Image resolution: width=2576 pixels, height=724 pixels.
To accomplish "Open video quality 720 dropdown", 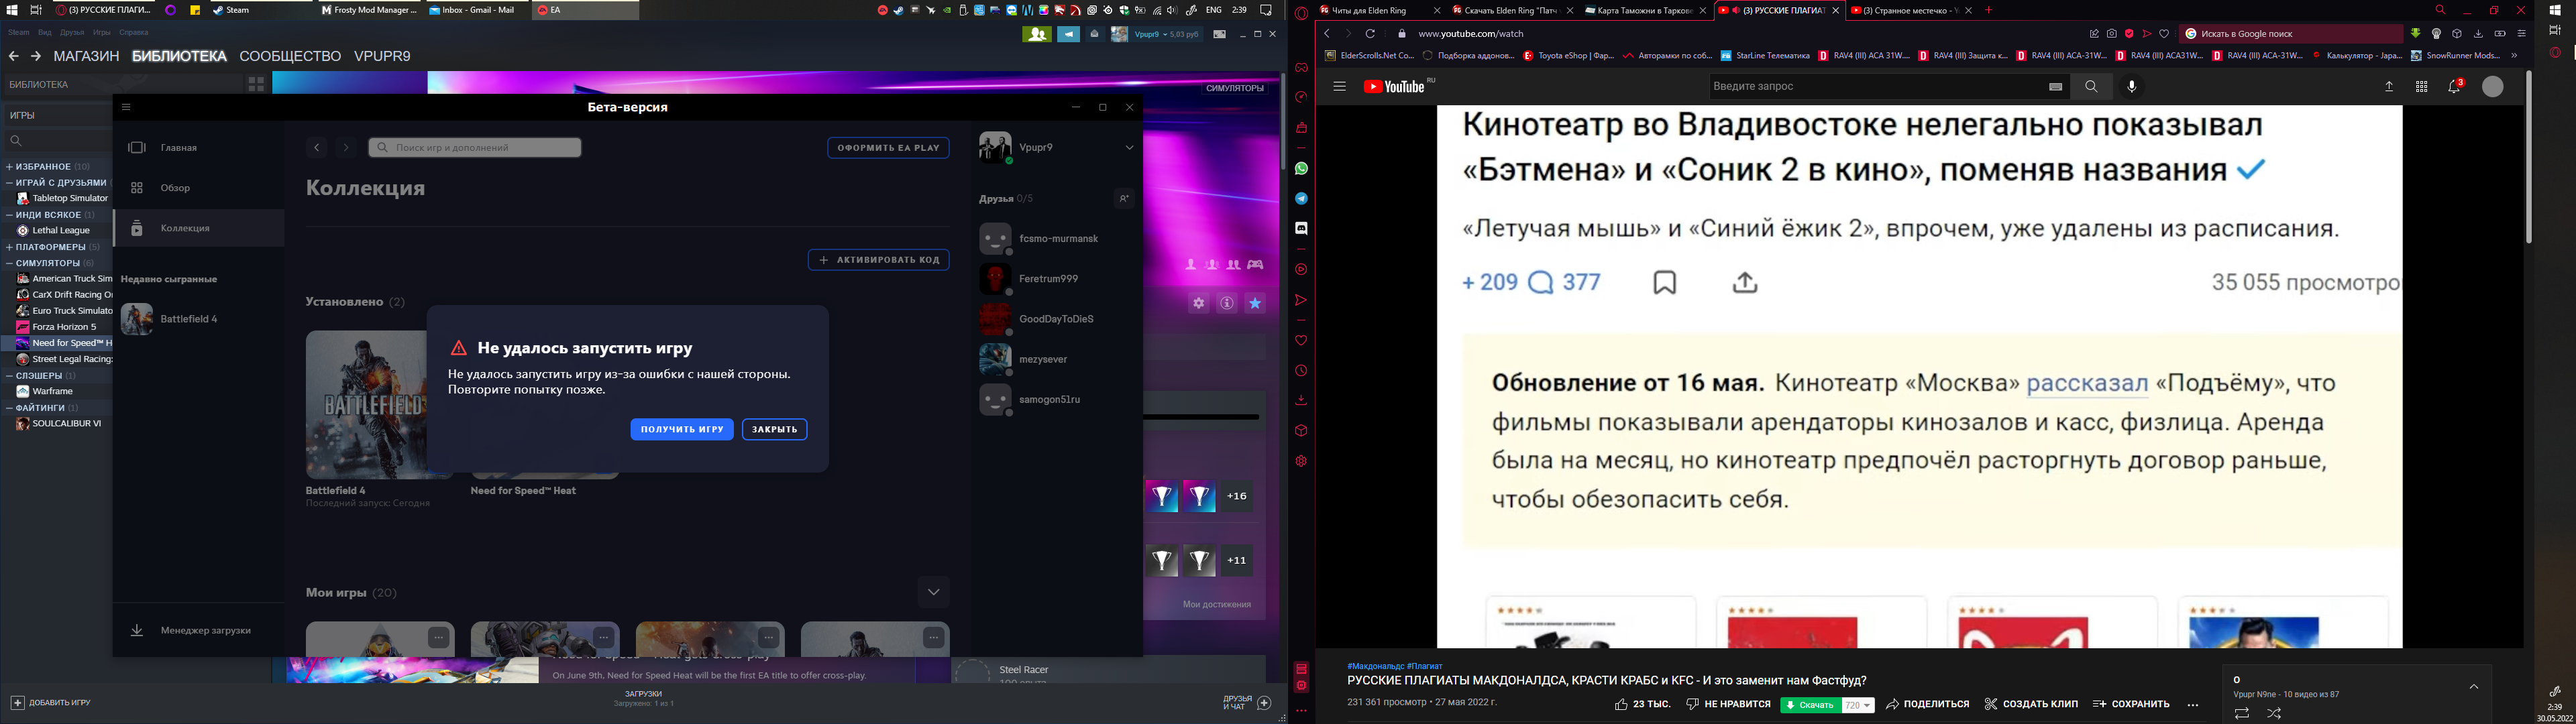I will tap(1857, 705).
